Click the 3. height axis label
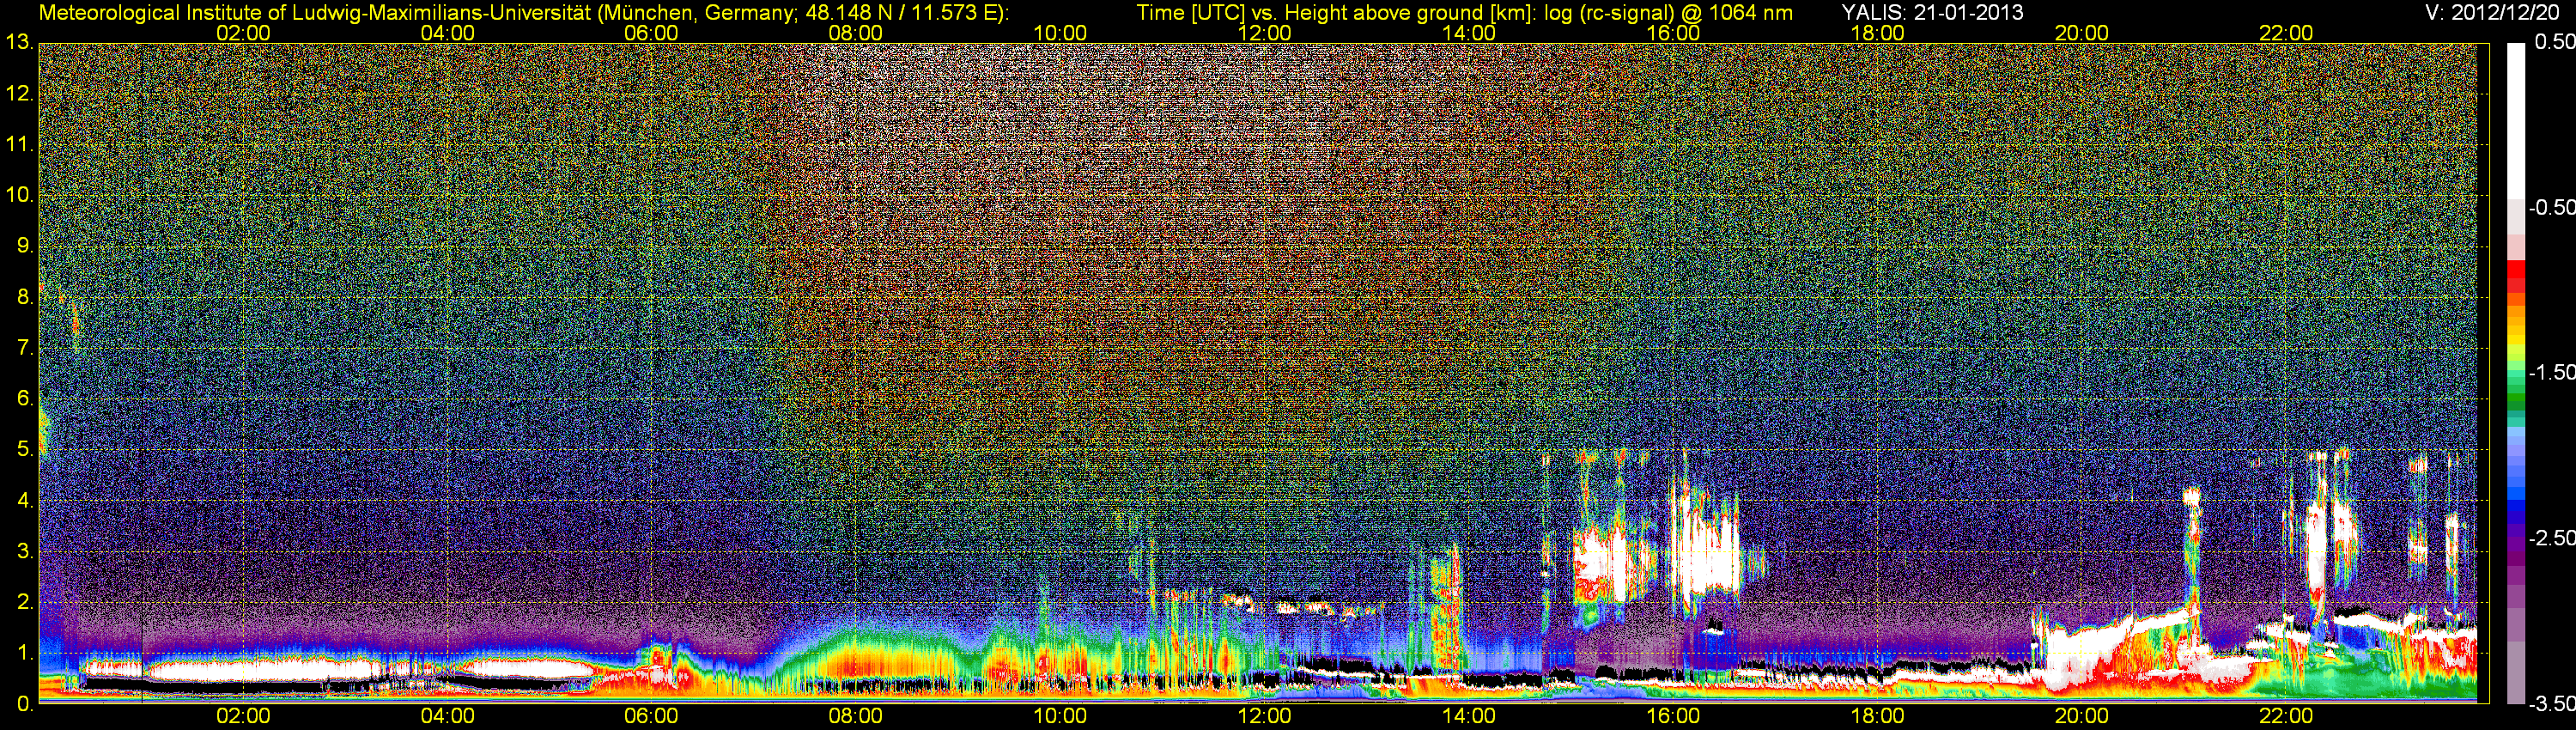2576x730 pixels. coord(24,552)
